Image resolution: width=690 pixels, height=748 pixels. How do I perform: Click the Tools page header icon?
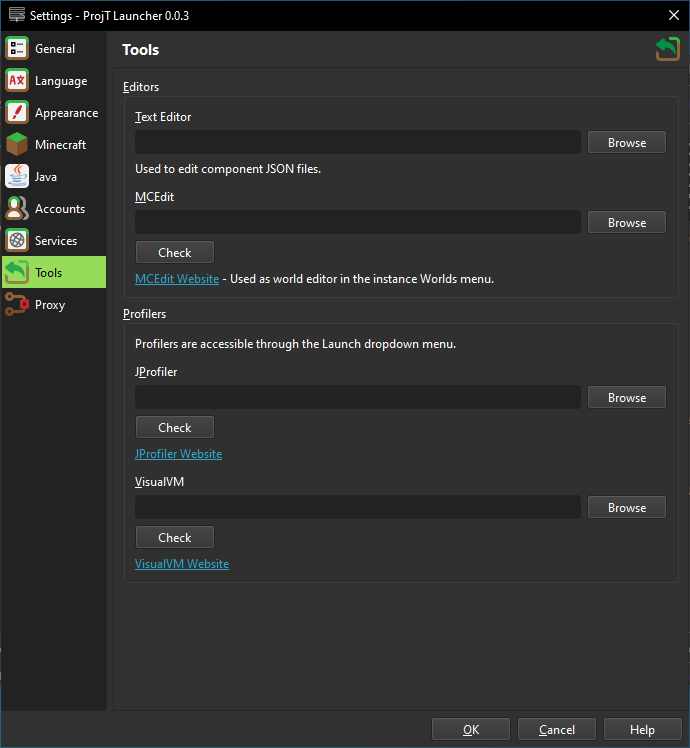(x=668, y=49)
